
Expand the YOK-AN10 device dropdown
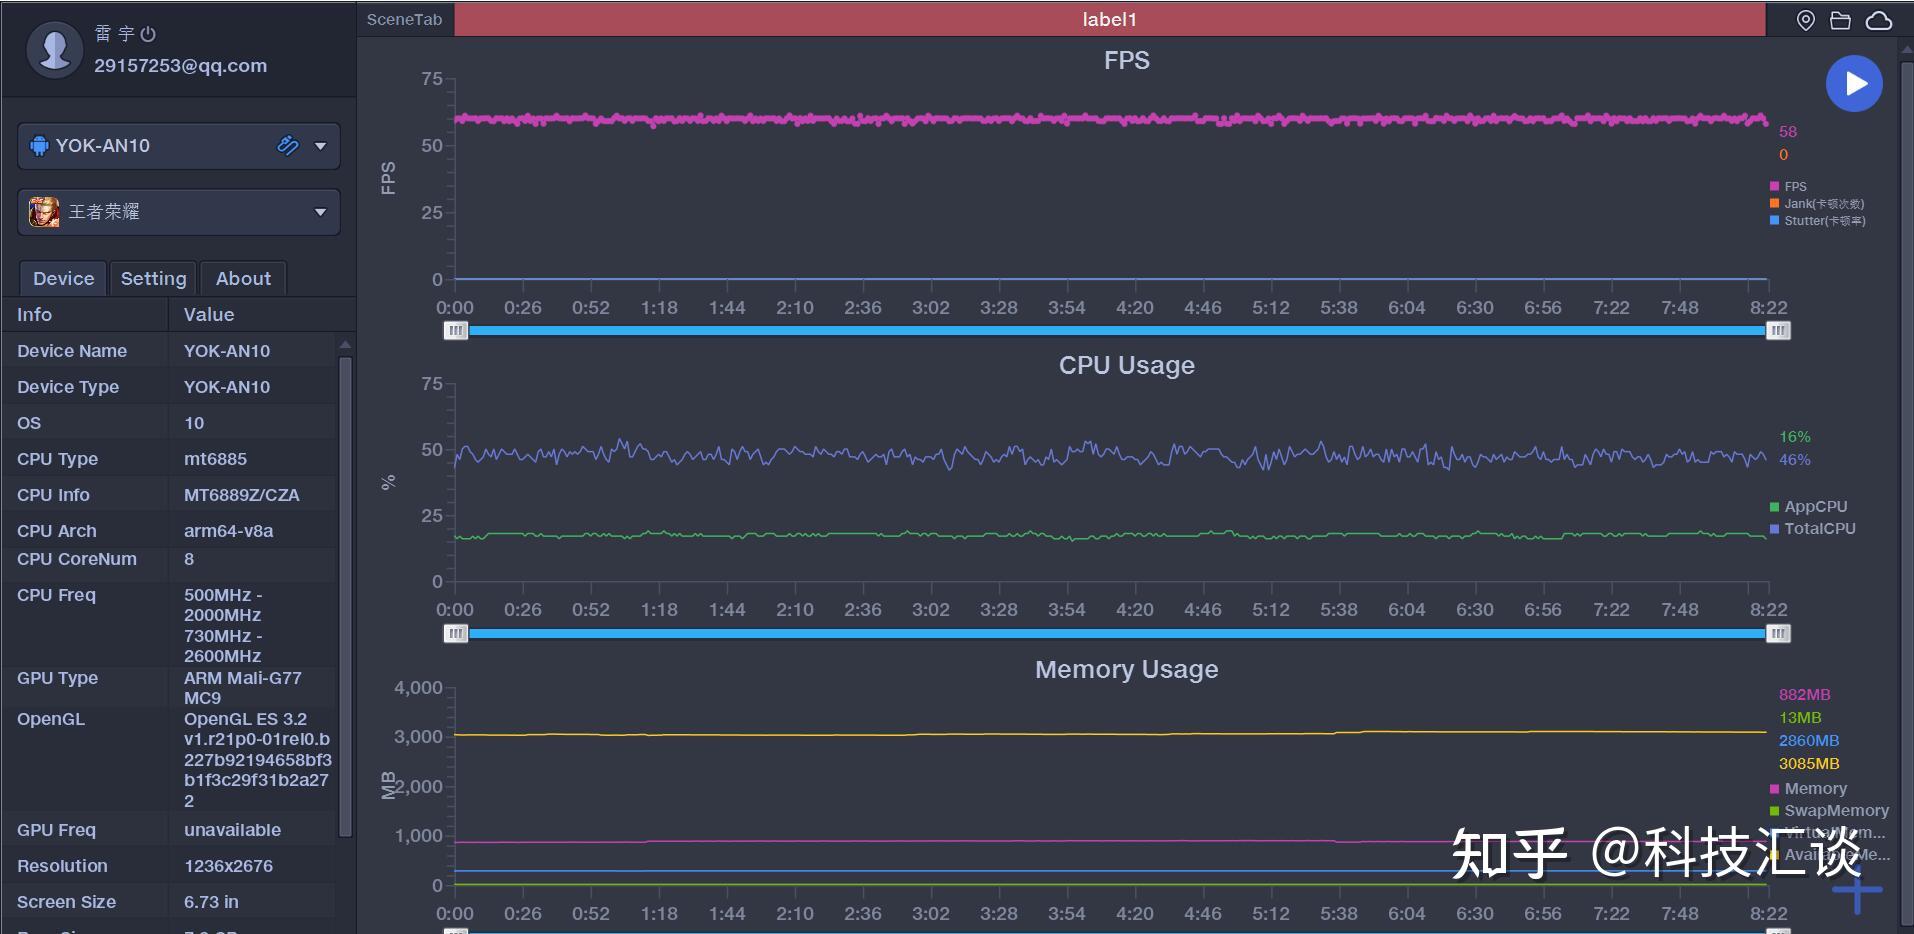321,146
